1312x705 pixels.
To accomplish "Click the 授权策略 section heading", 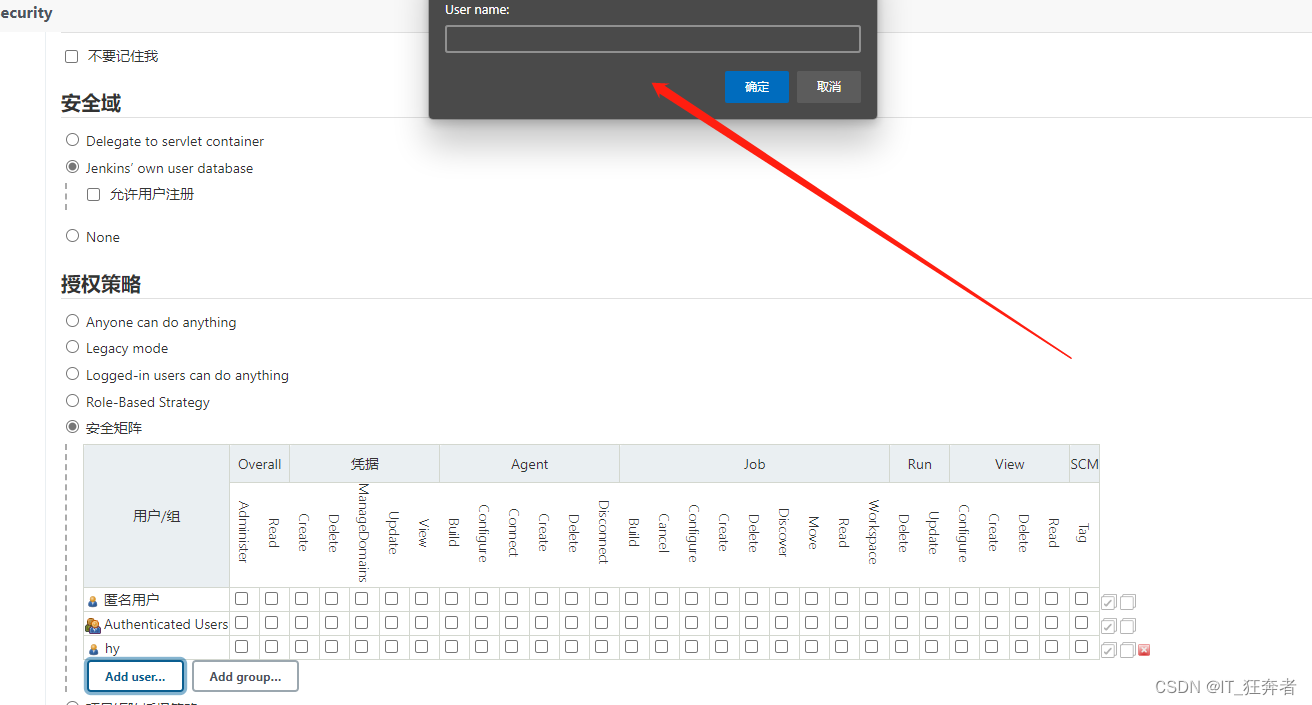I will (101, 284).
